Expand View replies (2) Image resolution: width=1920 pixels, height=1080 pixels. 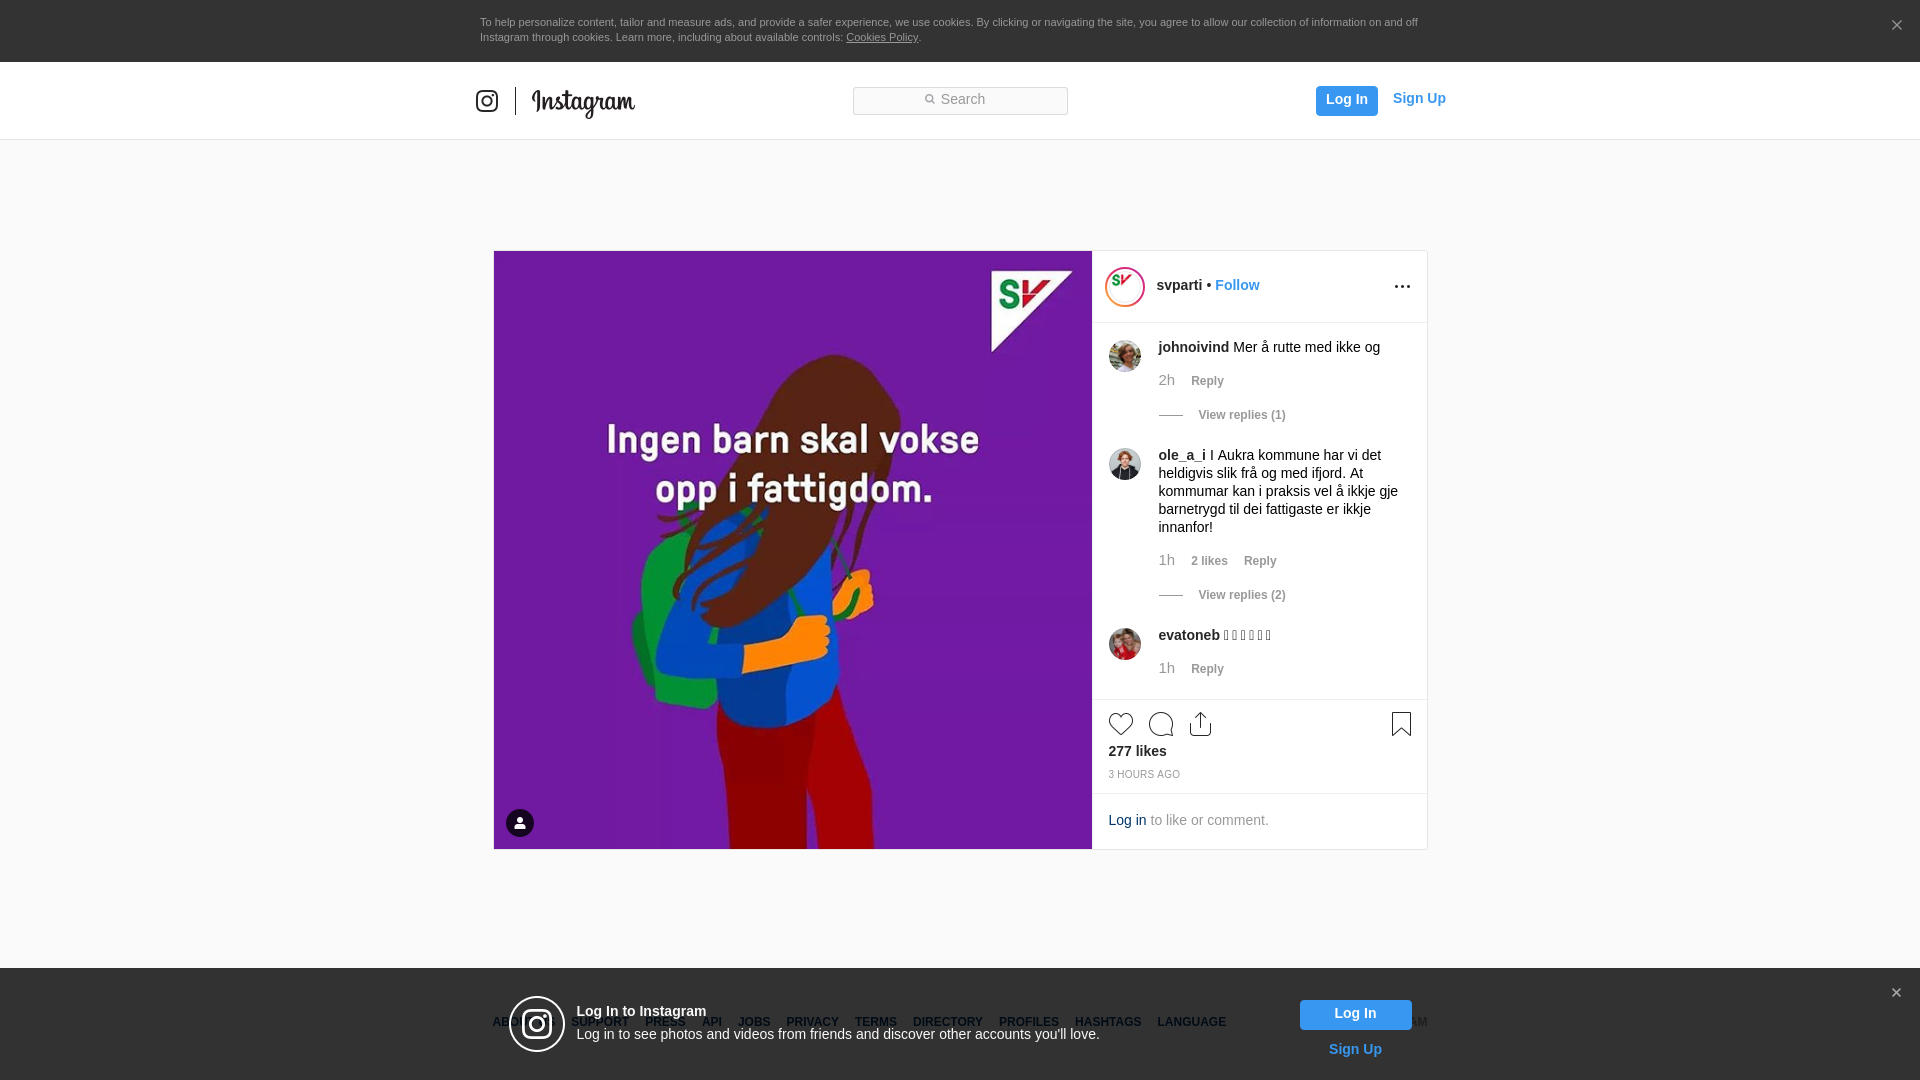[x=1242, y=595]
